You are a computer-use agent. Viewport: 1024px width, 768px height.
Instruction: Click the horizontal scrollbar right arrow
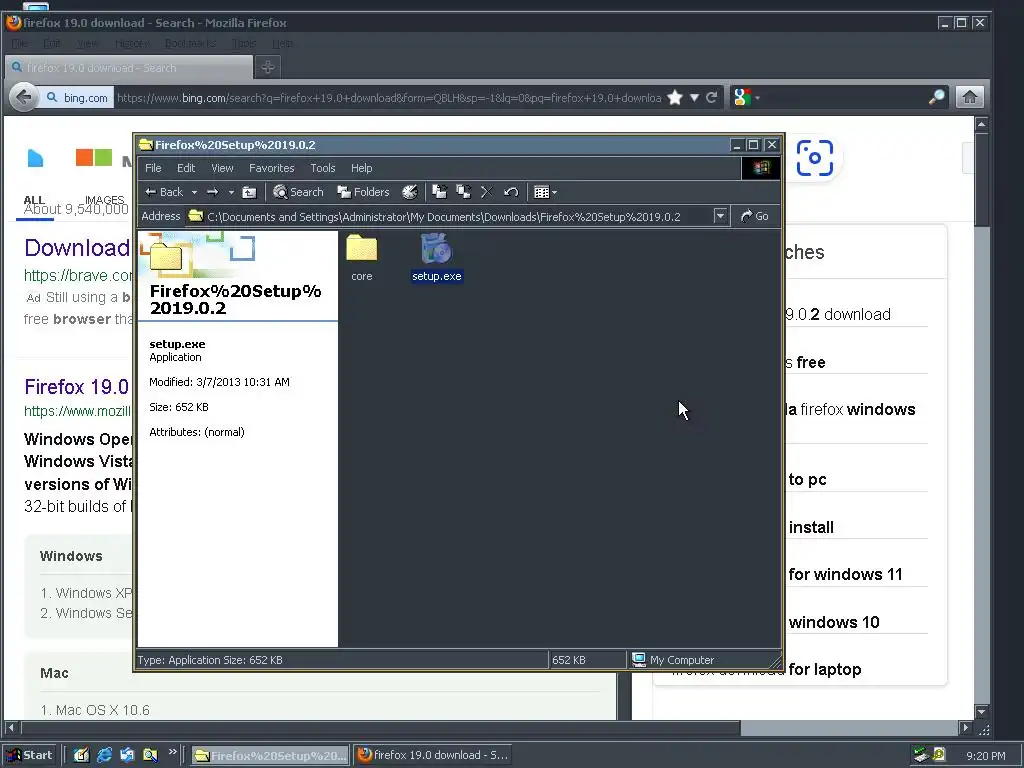[966, 728]
